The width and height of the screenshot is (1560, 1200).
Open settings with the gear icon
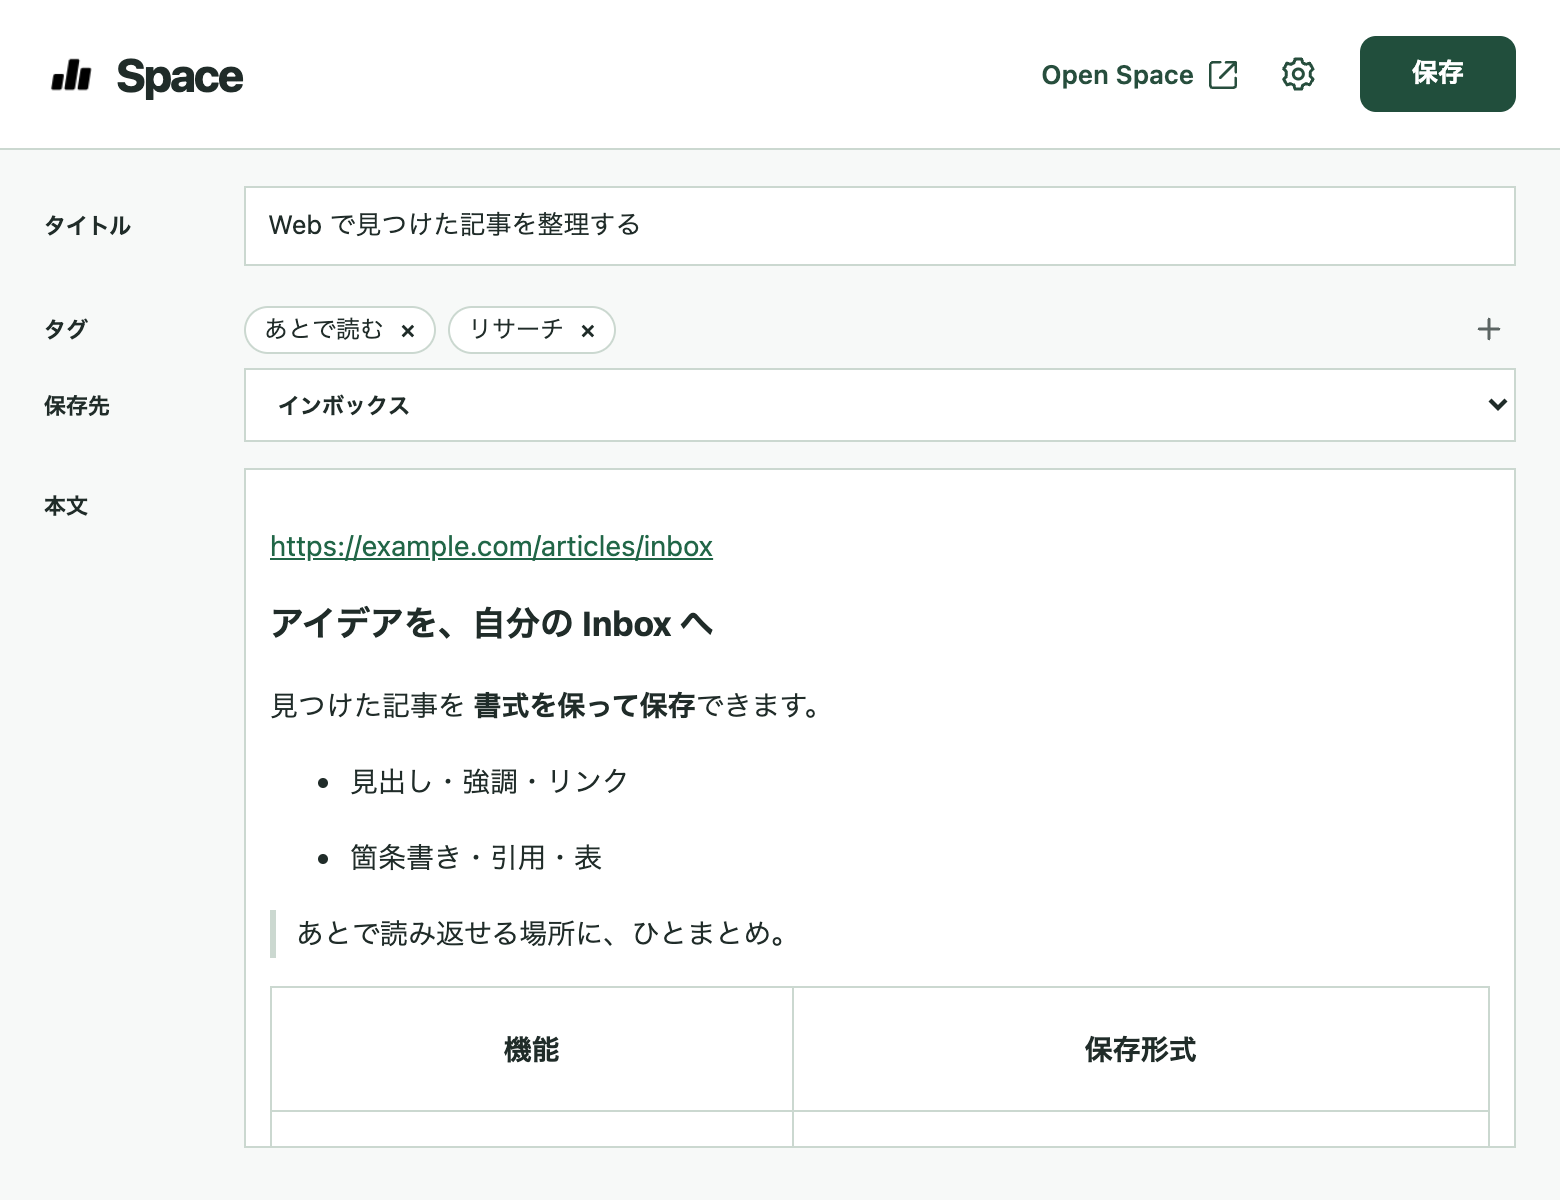click(x=1298, y=74)
